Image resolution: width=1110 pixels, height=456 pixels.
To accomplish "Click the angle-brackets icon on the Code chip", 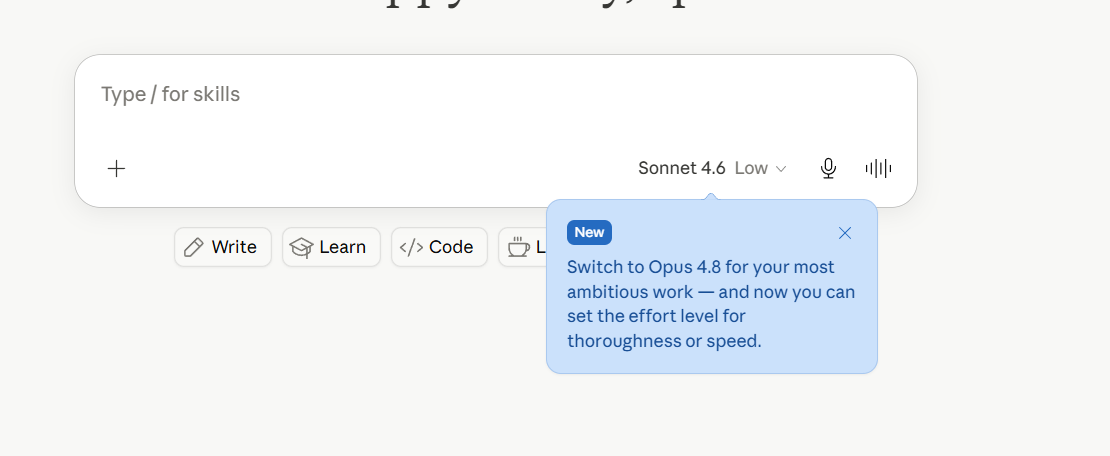I will pos(411,247).
